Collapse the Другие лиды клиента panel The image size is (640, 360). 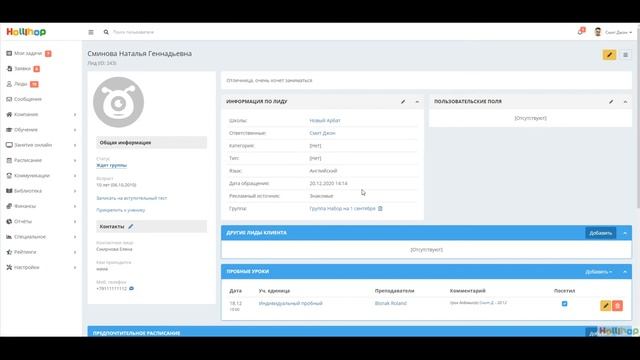[x=625, y=233]
